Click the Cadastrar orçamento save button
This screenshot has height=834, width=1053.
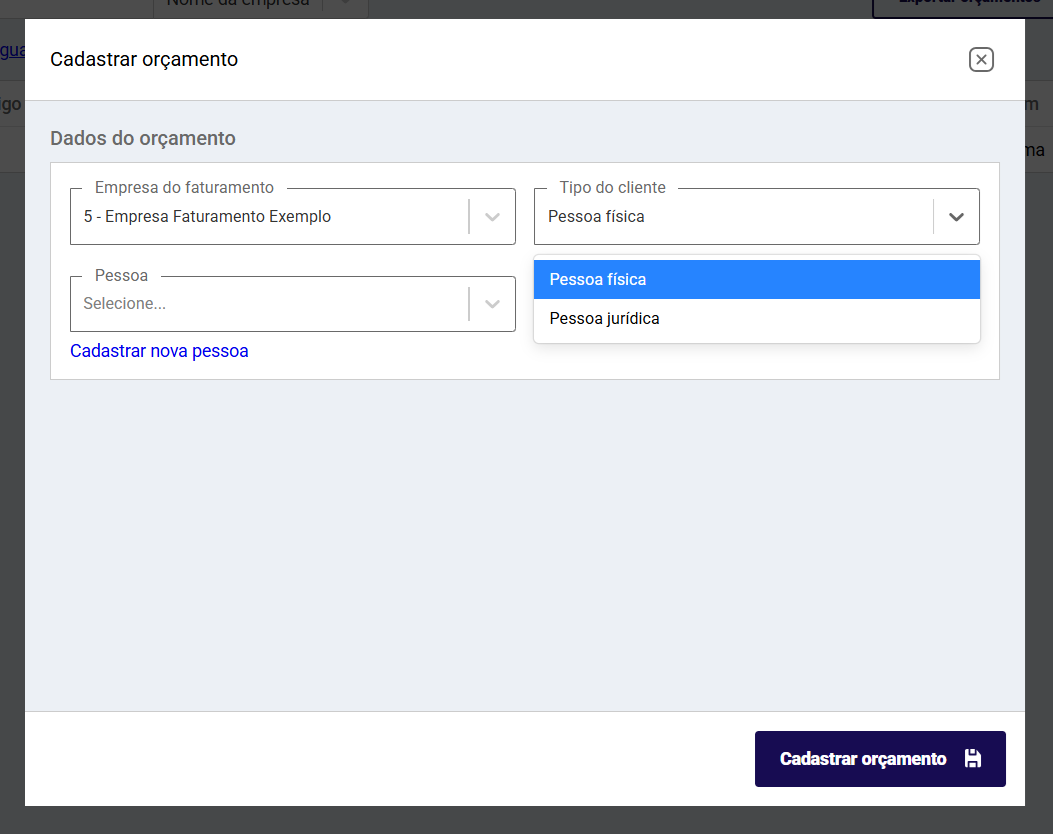tap(880, 759)
